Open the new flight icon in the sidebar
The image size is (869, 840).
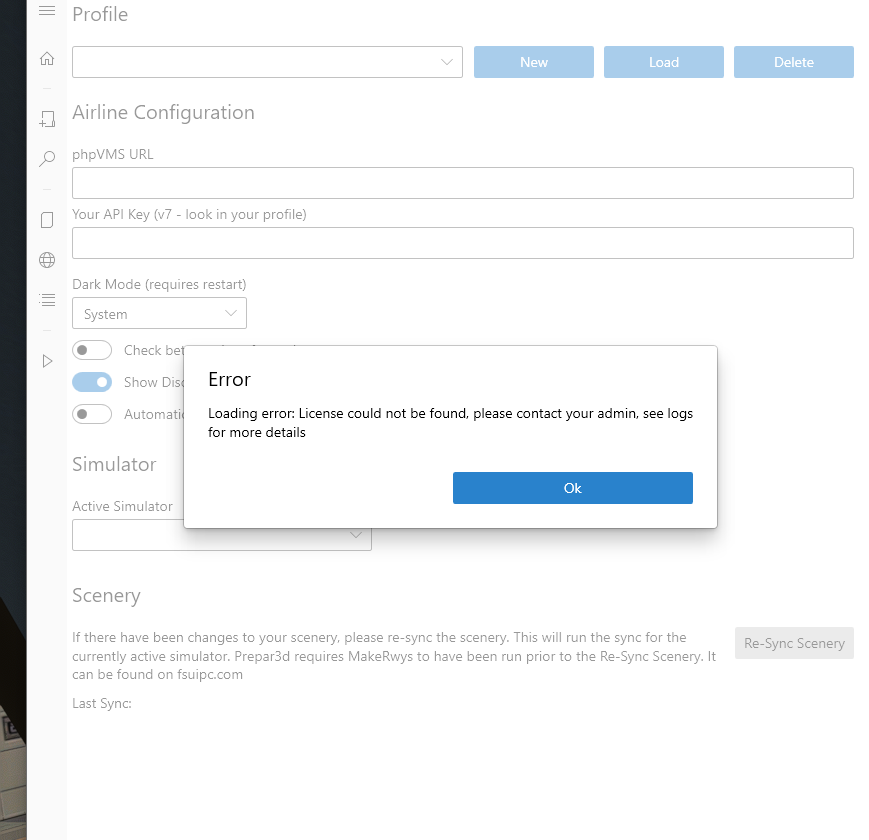click(46, 118)
